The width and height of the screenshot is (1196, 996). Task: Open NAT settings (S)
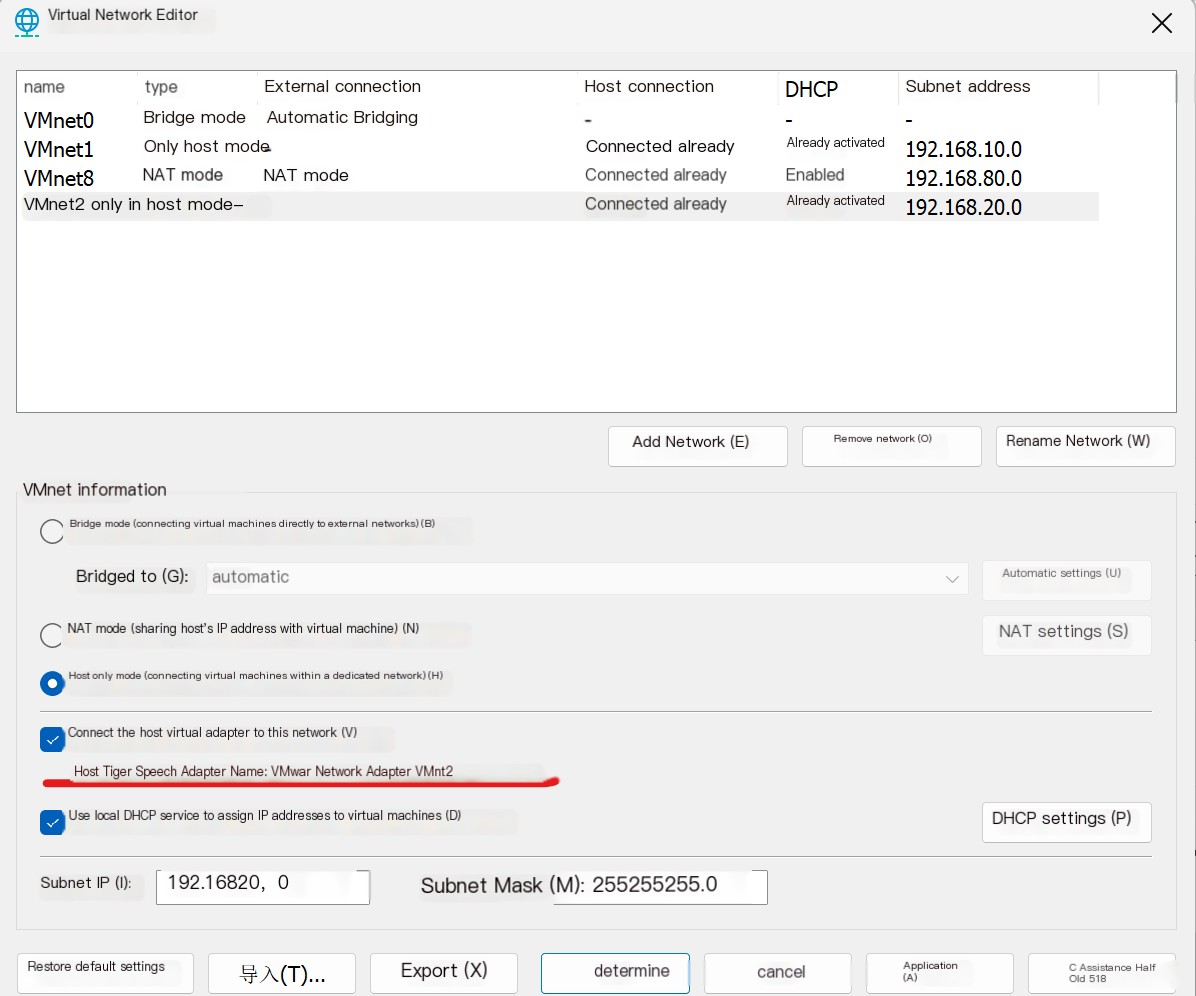click(1066, 635)
